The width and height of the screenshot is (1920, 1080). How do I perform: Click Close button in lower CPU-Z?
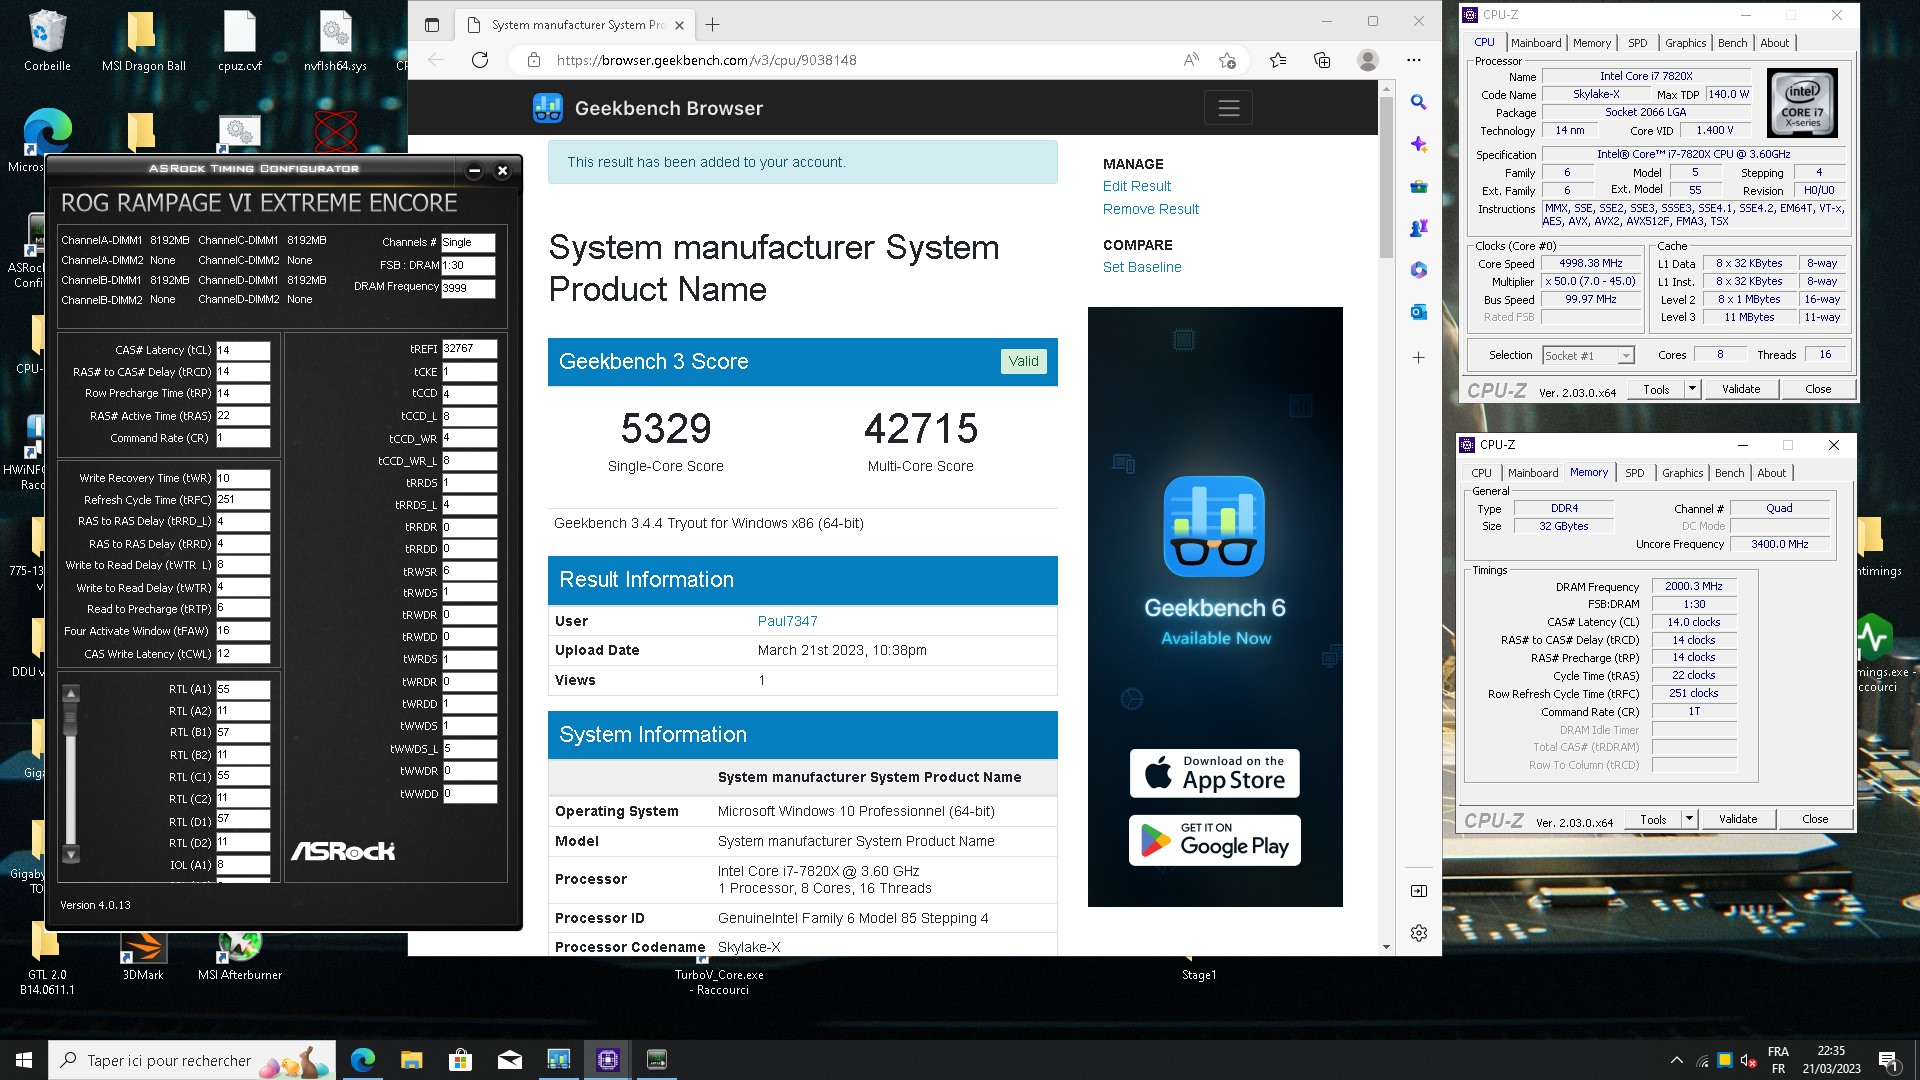tap(1814, 819)
